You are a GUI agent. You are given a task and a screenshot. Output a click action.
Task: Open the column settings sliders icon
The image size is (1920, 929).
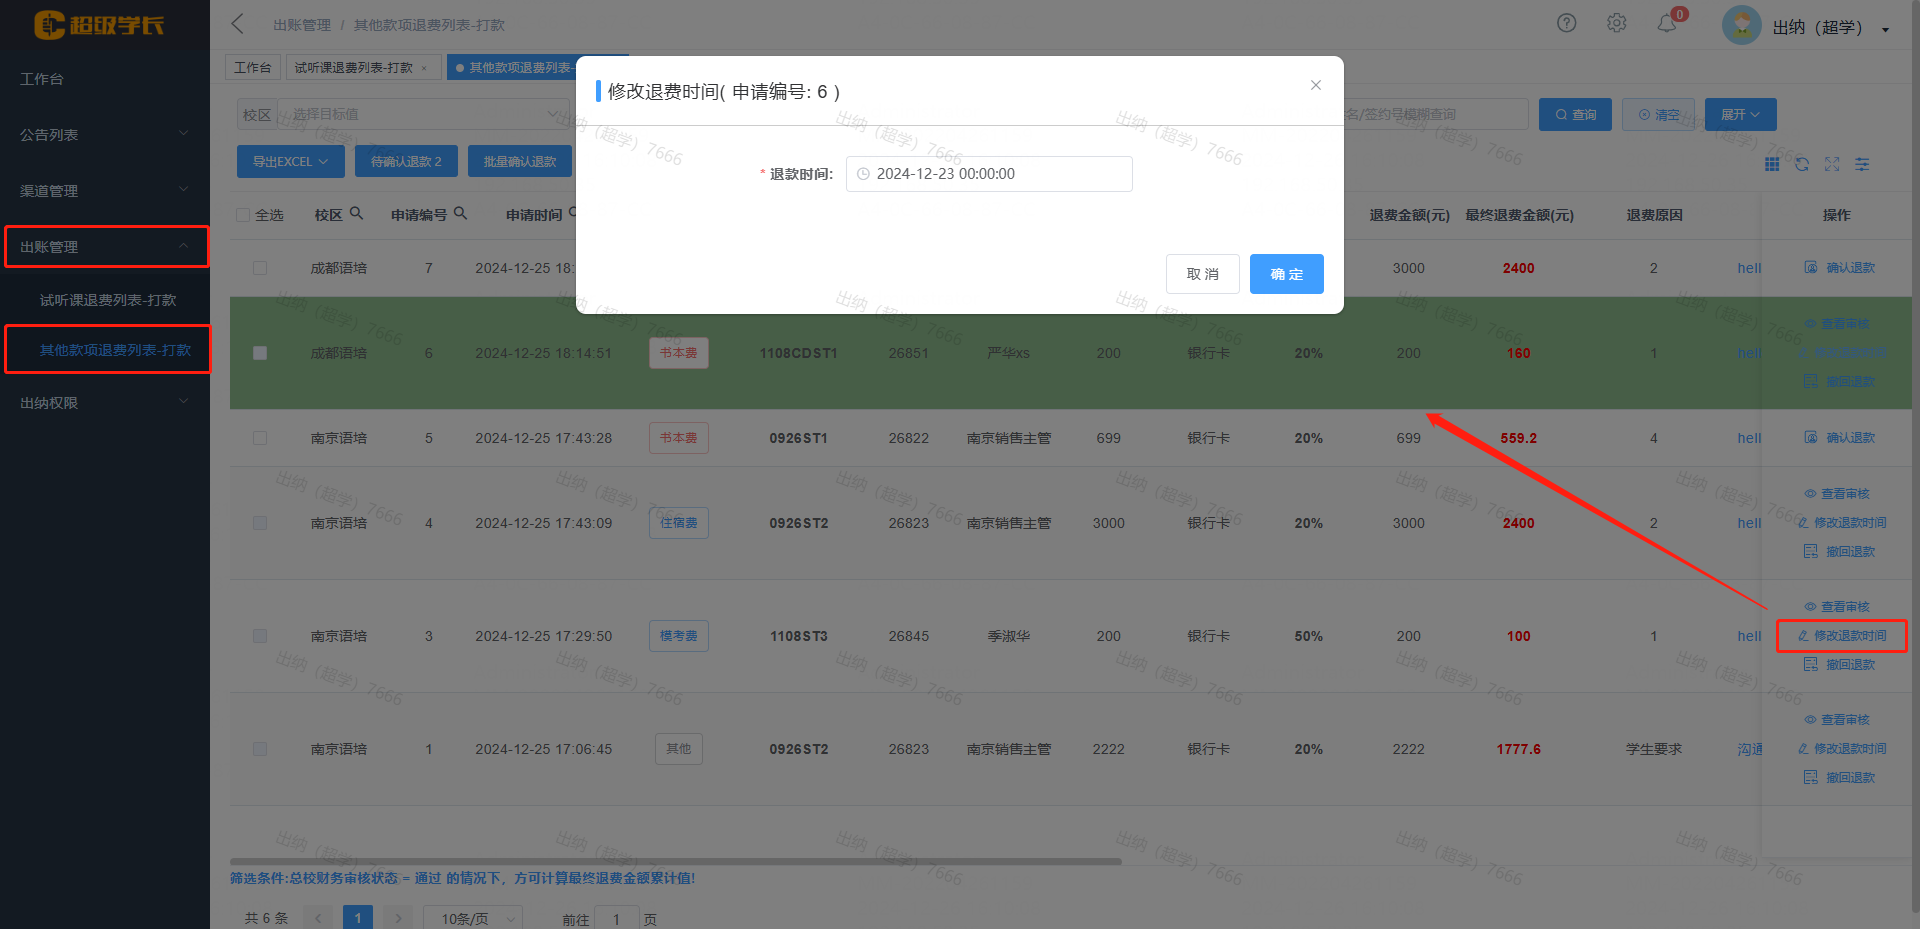[x=1861, y=164]
